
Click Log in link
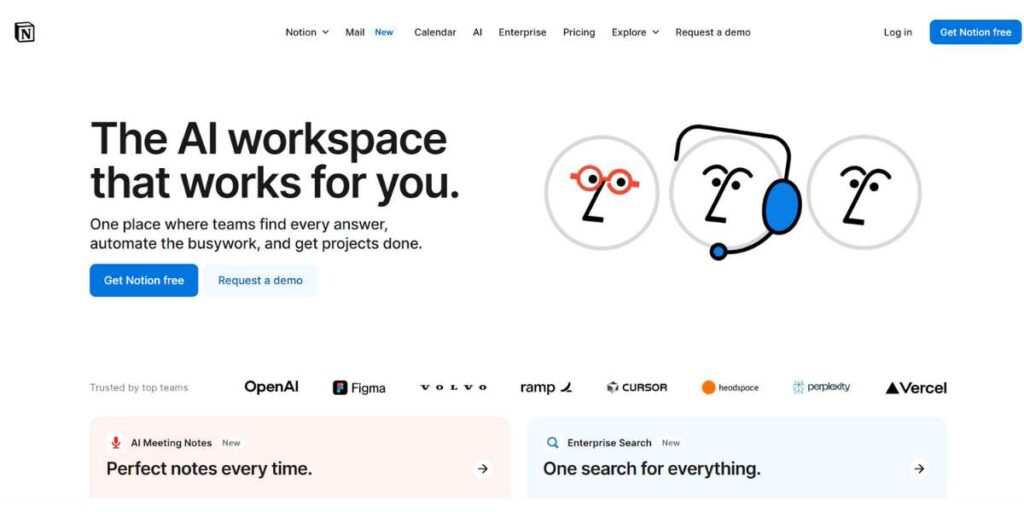coord(897,32)
